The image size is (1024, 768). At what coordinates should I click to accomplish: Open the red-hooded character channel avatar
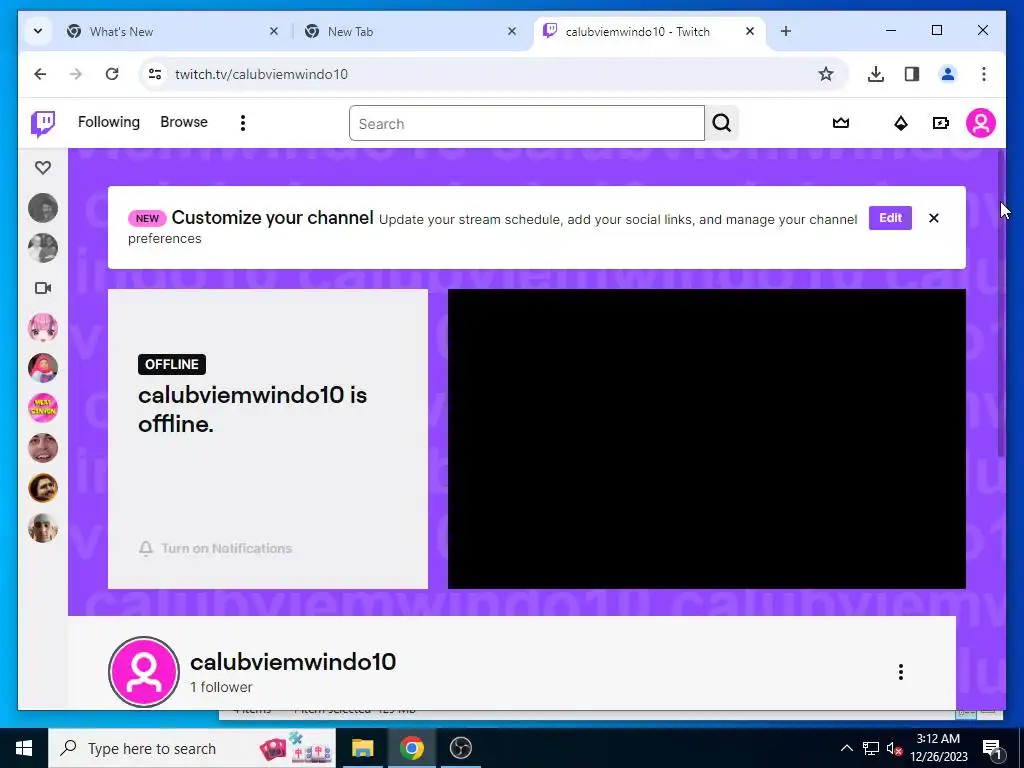point(43,368)
